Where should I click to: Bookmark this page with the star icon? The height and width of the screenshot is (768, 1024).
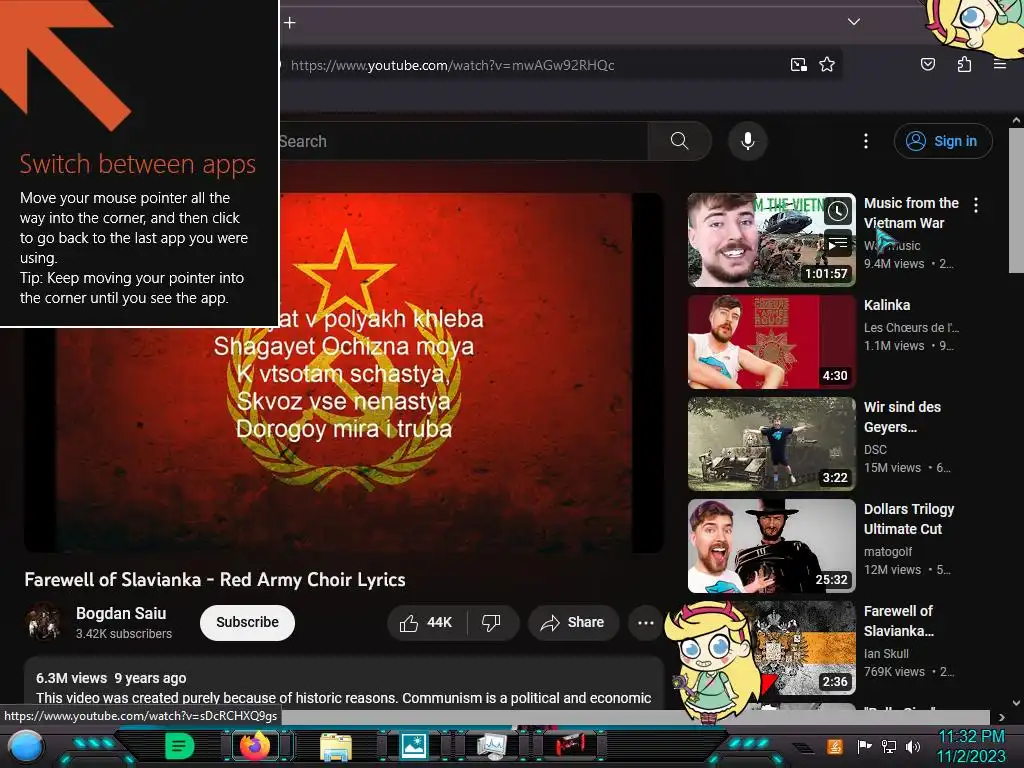pyautogui.click(x=827, y=65)
